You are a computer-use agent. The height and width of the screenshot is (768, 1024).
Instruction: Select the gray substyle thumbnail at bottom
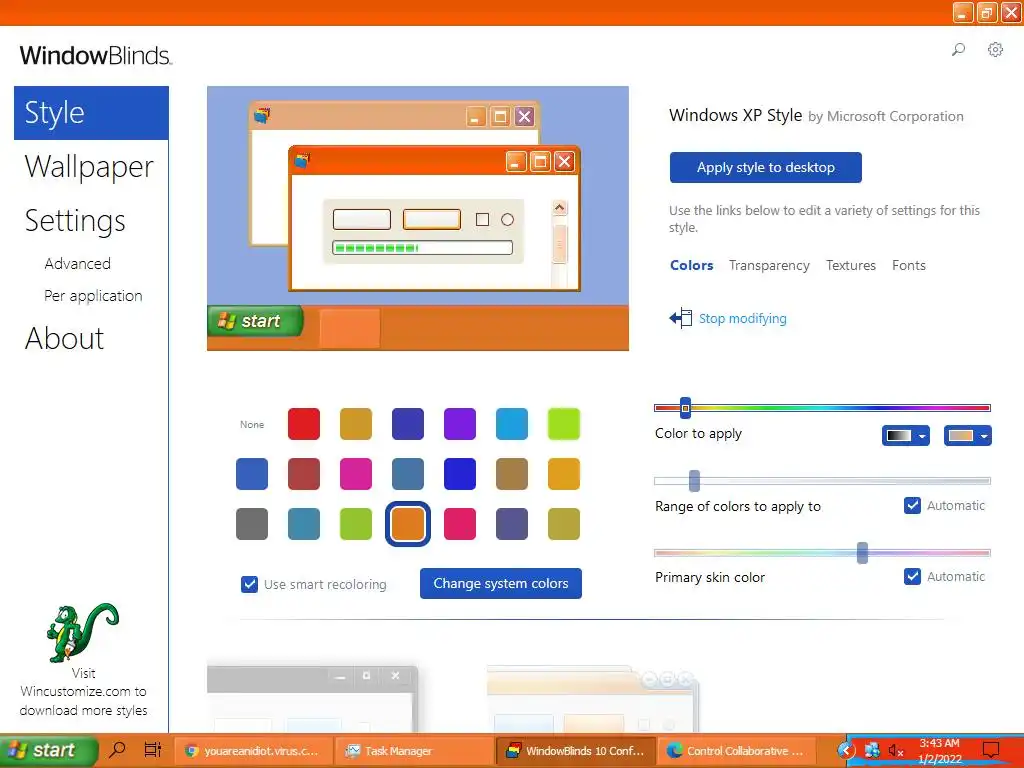[312, 699]
